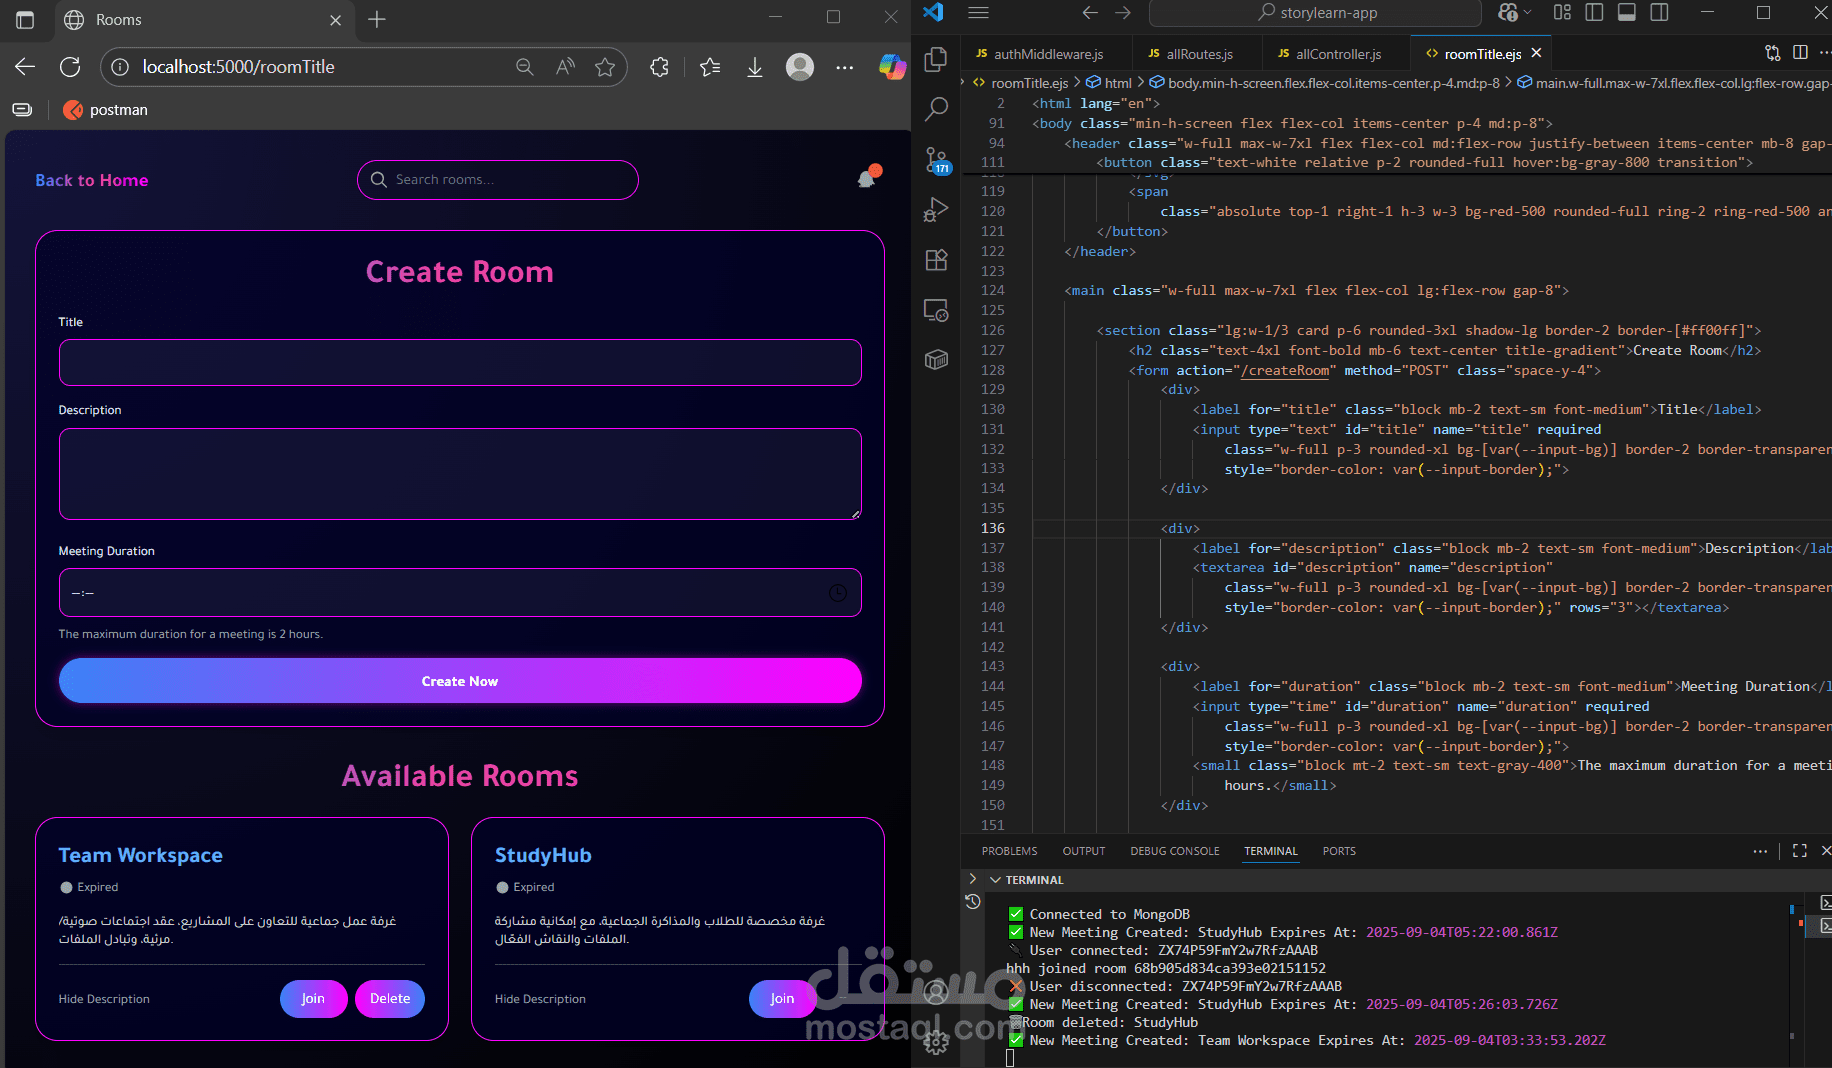Delete the Team Workspace room
The width and height of the screenshot is (1832, 1068).
click(390, 999)
